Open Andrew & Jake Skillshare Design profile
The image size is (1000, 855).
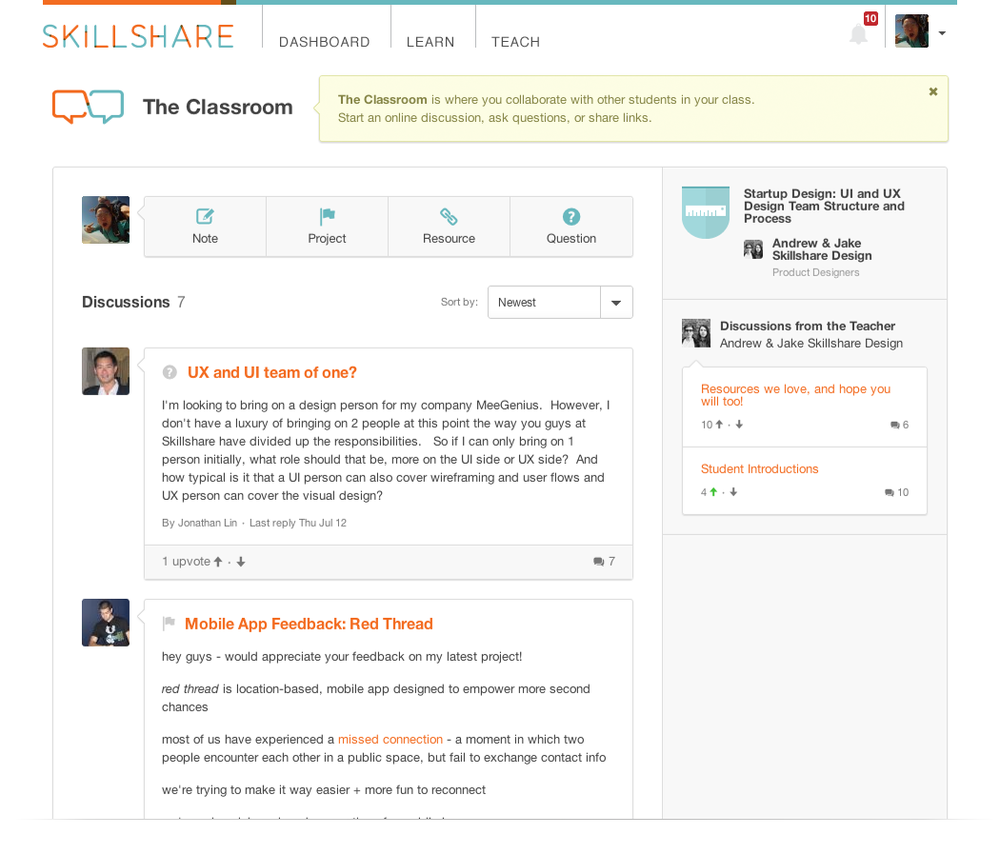tap(822, 249)
